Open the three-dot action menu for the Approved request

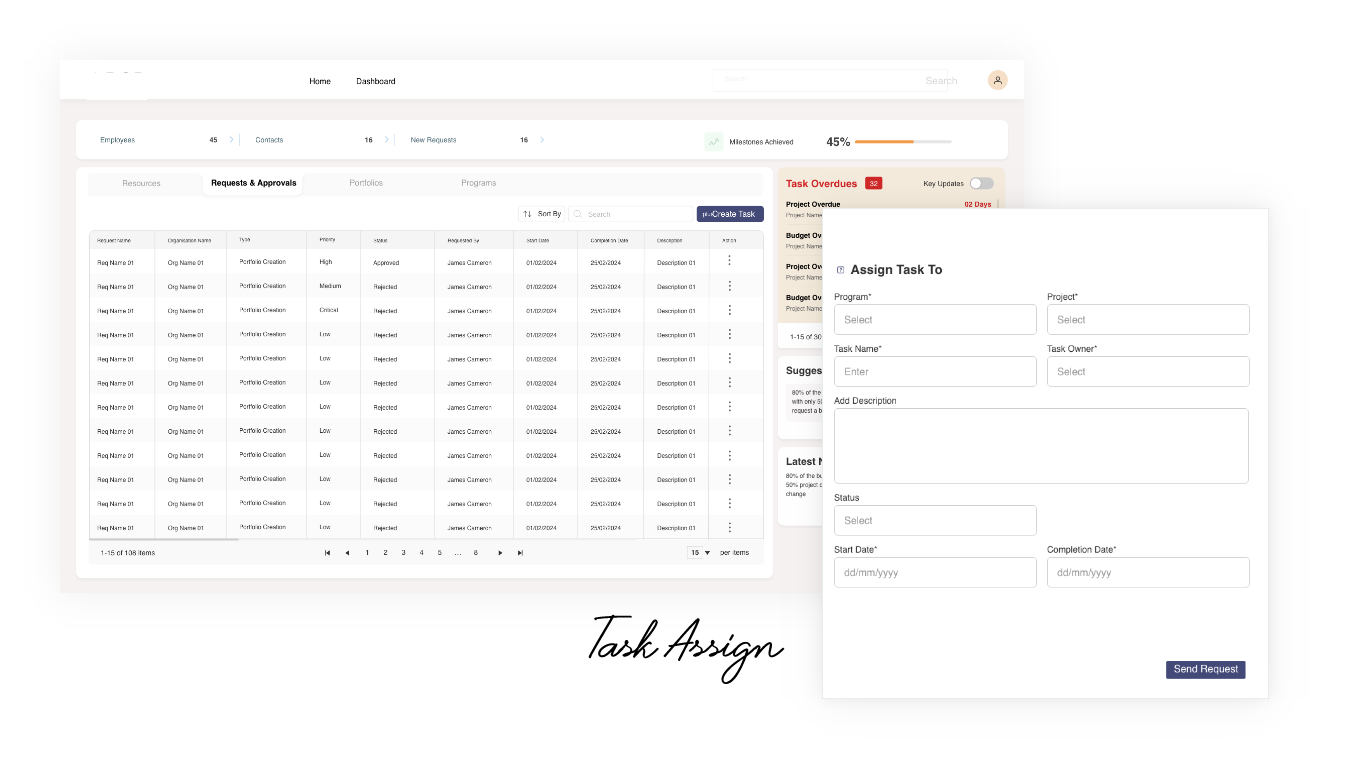pos(729,261)
